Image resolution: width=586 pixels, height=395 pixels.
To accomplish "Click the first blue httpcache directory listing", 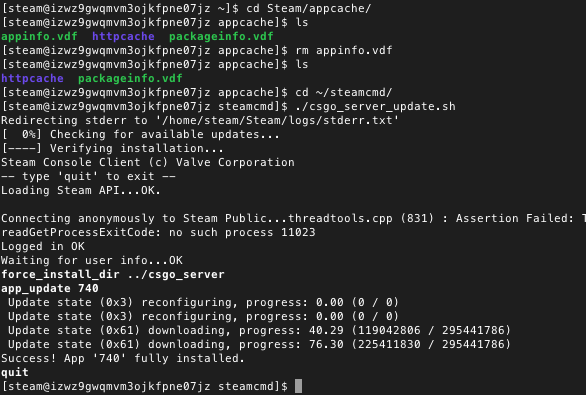I will click(123, 36).
